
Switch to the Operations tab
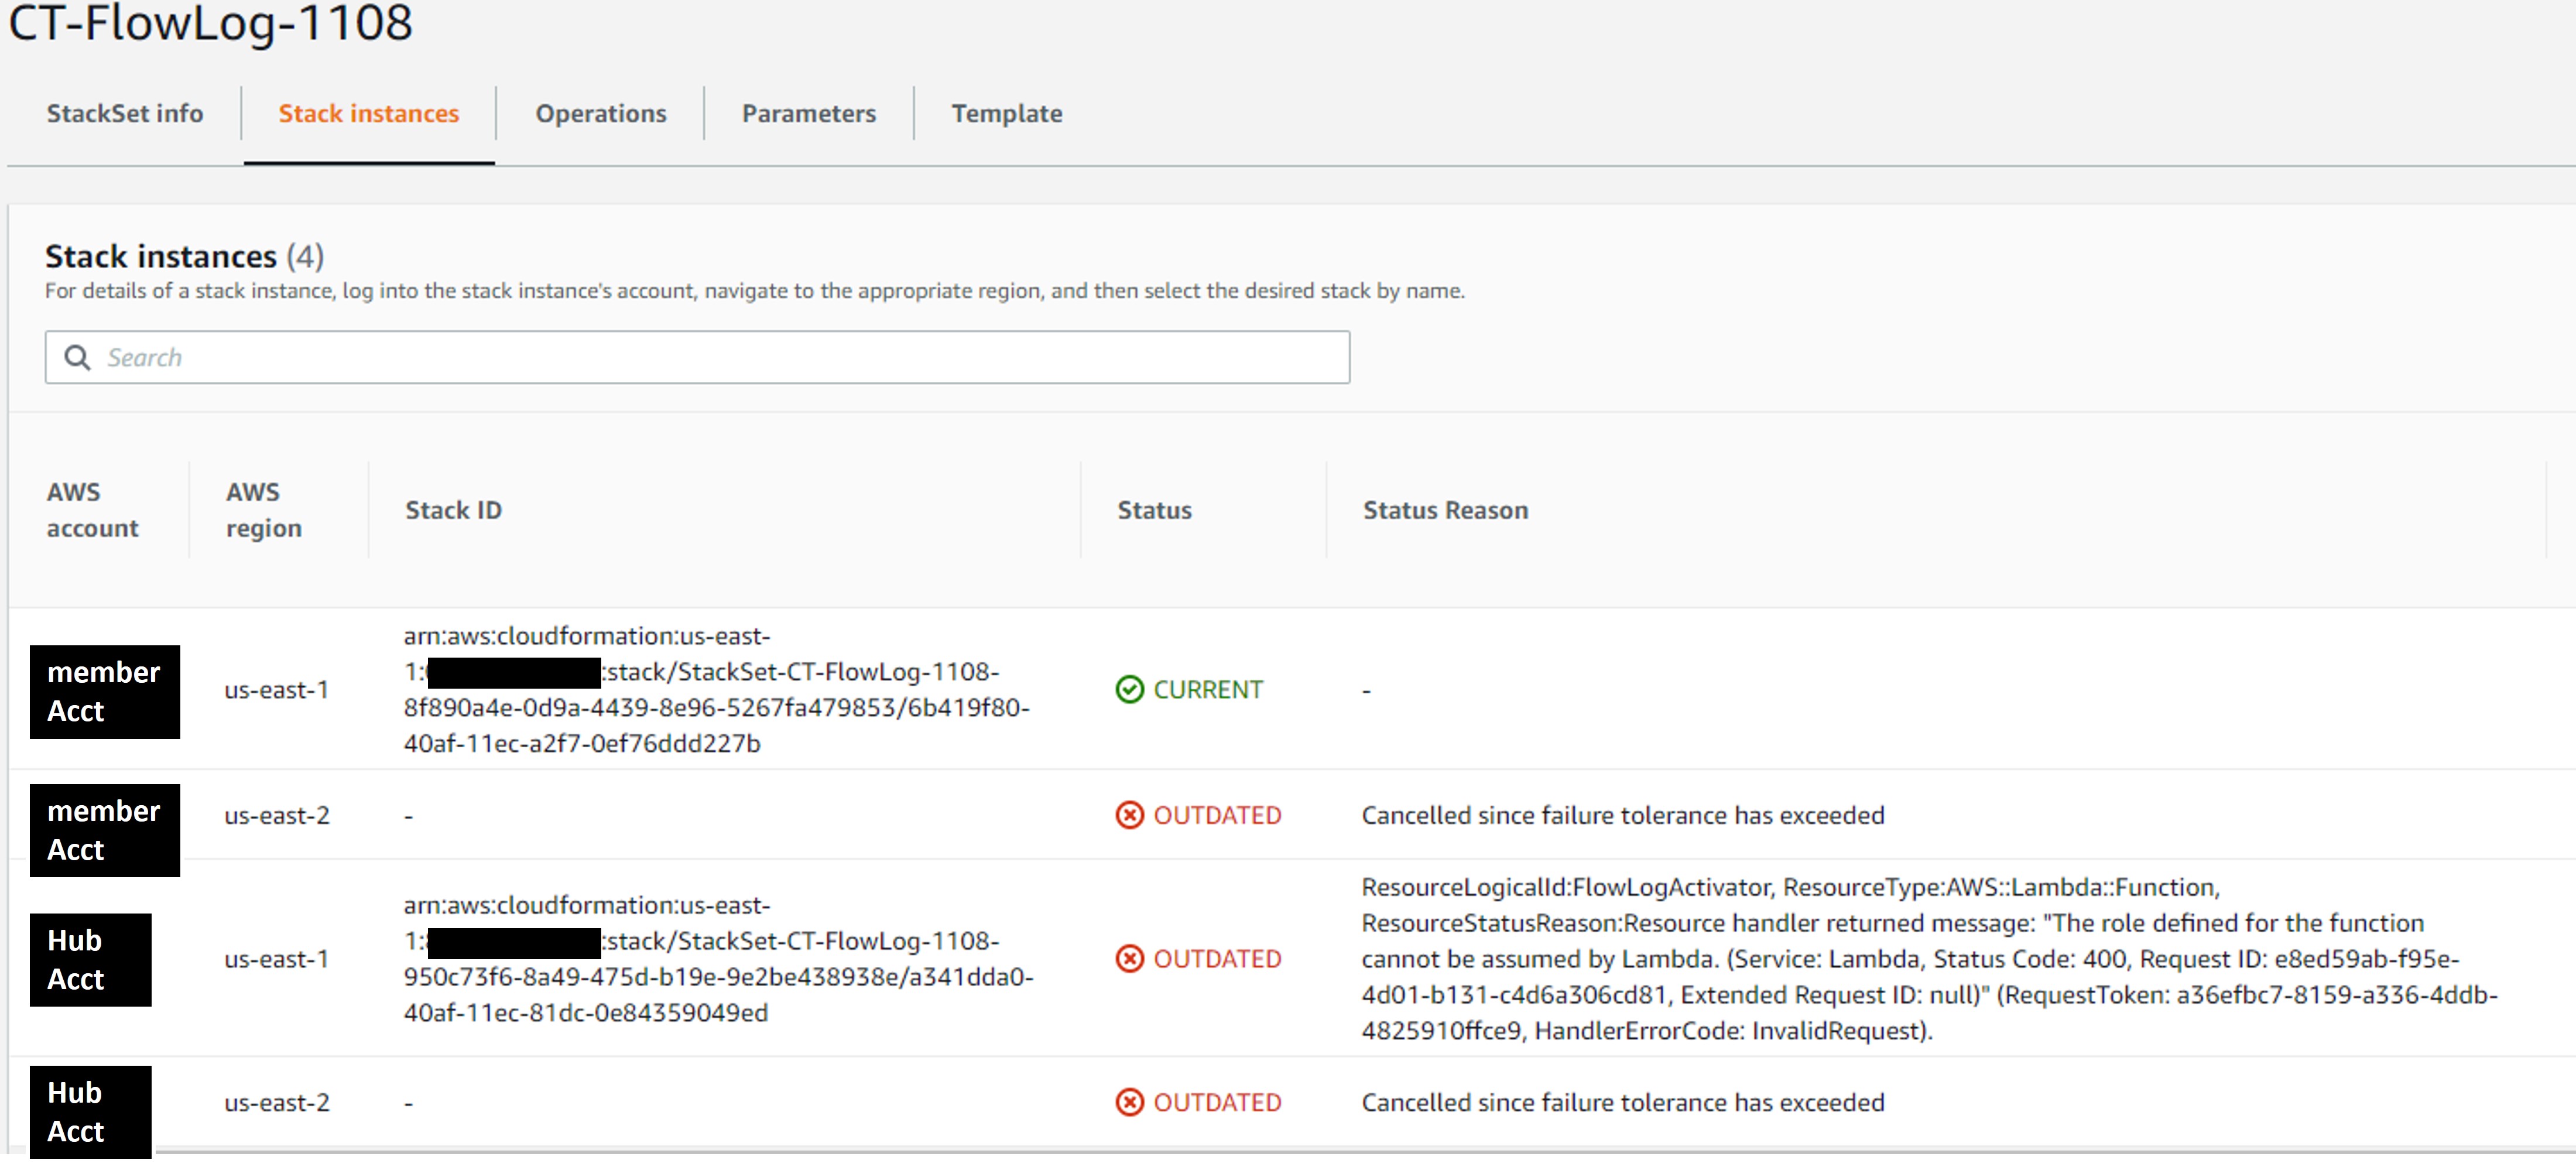pyautogui.click(x=600, y=114)
